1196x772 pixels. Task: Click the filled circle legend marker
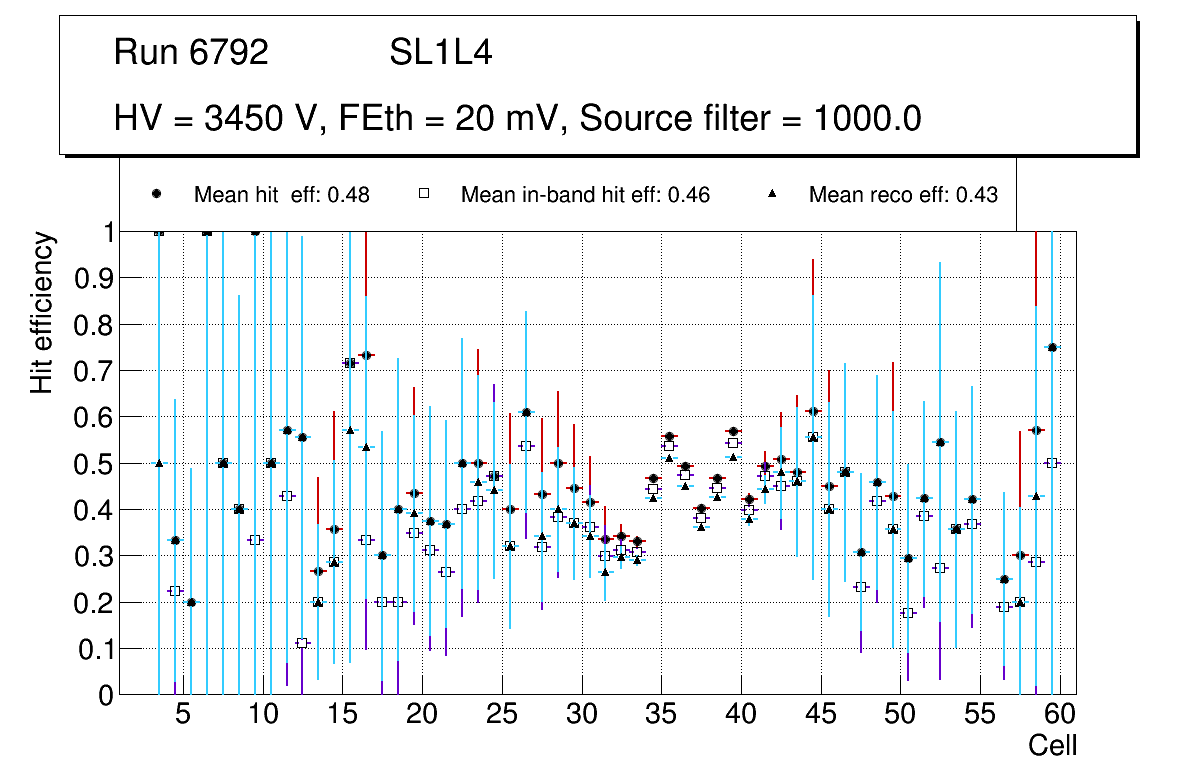coord(157,195)
